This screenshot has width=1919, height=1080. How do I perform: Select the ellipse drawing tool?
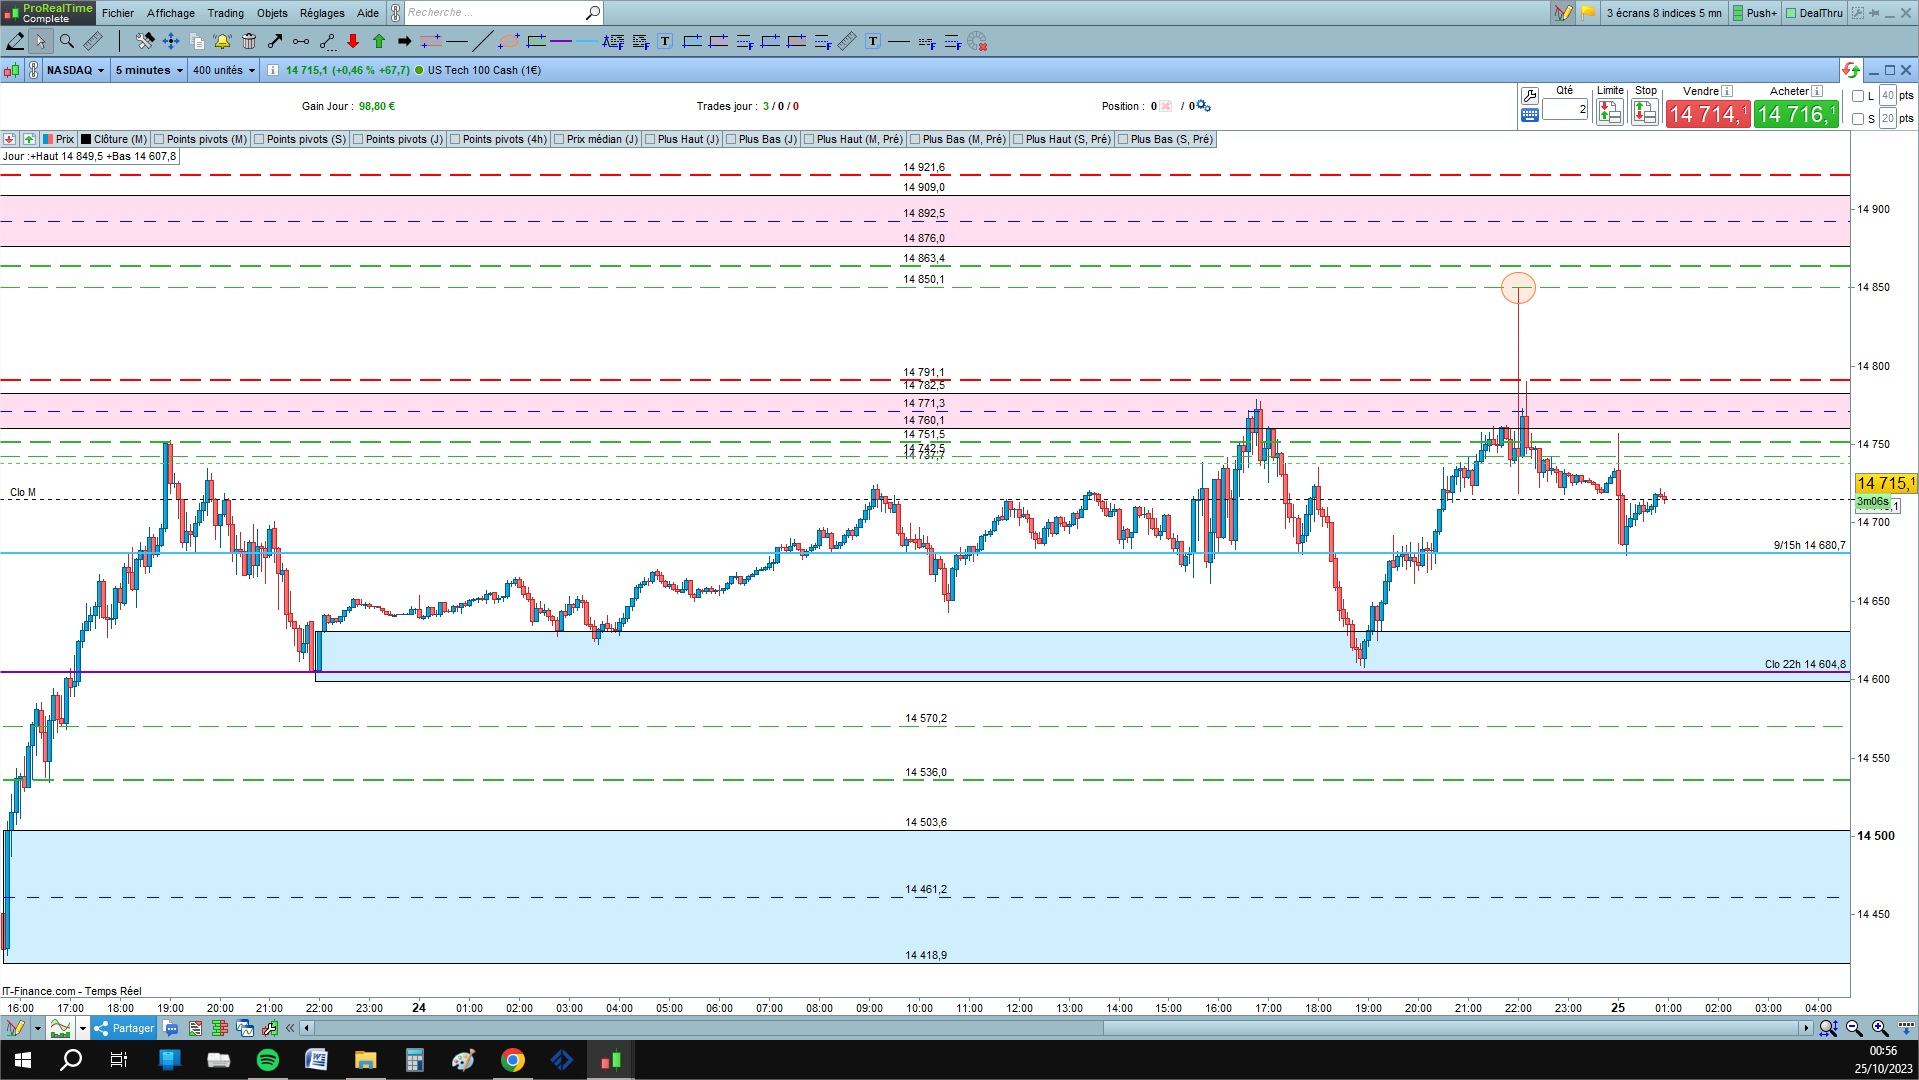pos(509,41)
